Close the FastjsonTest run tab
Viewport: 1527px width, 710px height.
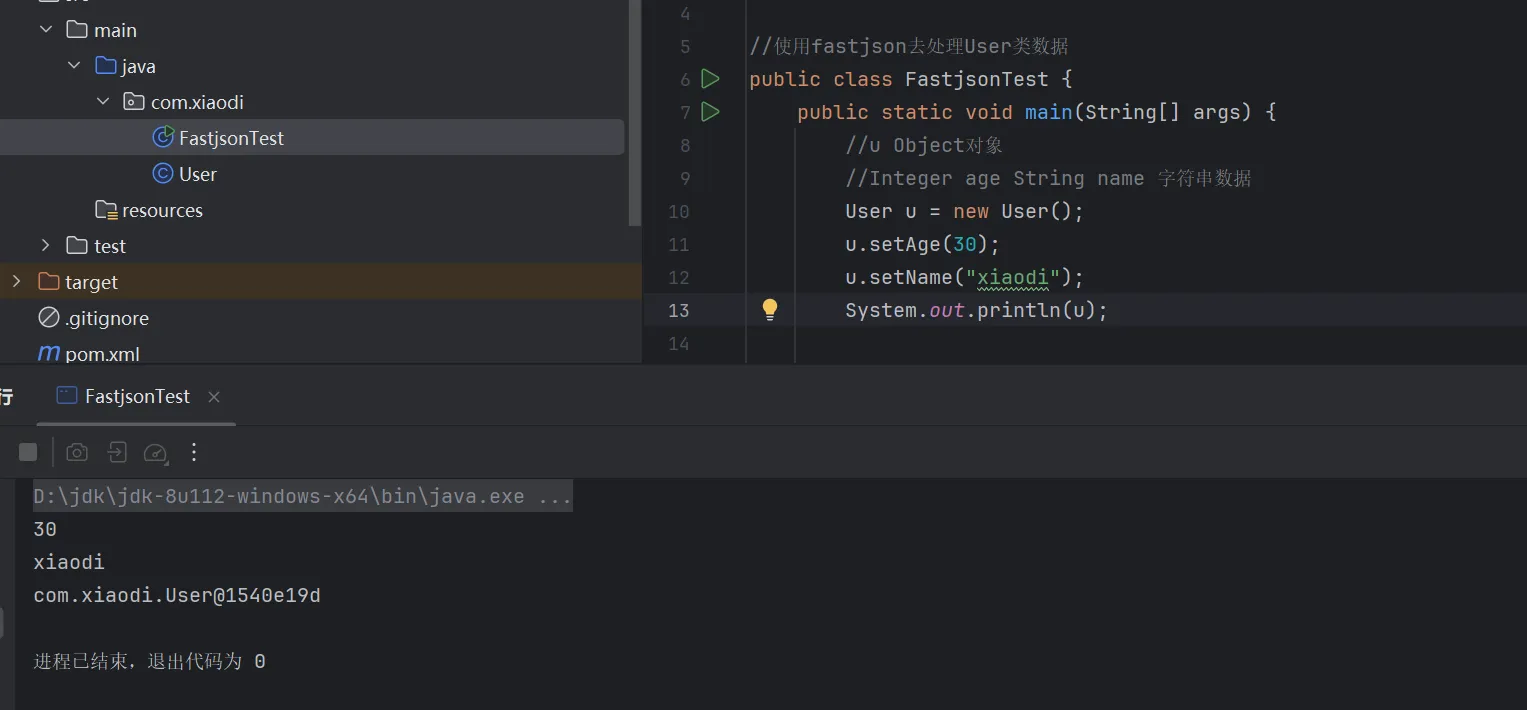213,397
